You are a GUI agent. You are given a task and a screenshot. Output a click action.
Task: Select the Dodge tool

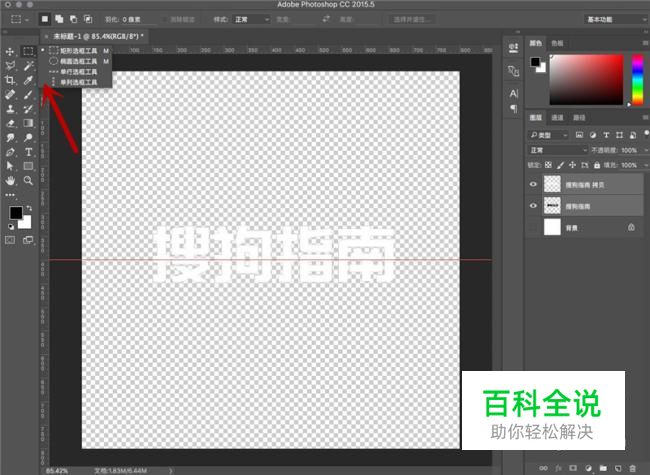click(x=28, y=138)
